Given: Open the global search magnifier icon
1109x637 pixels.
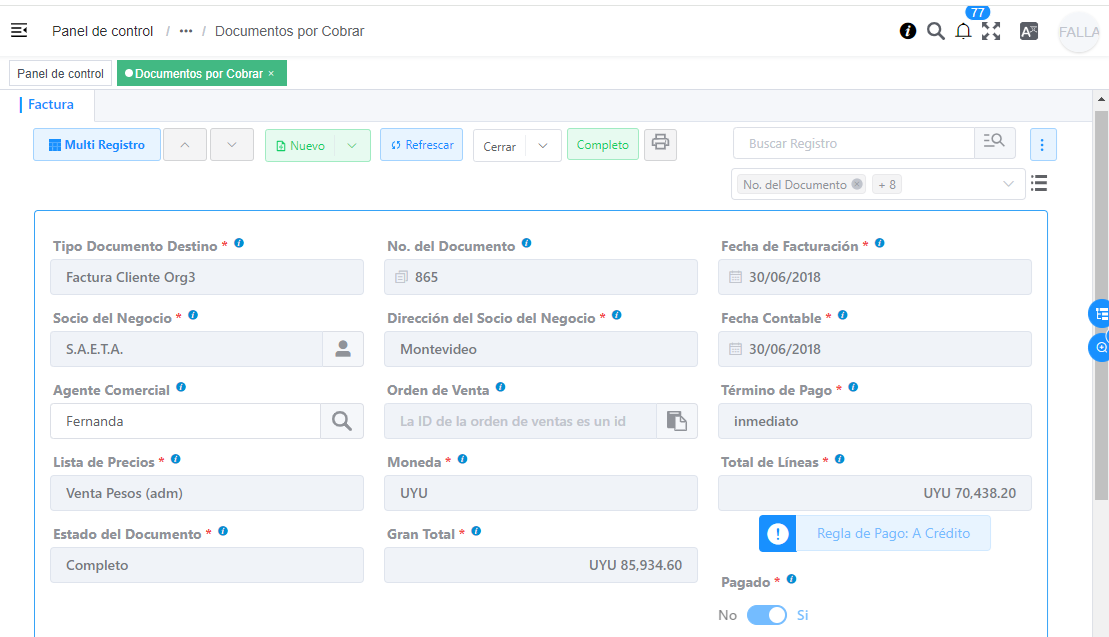Looking at the screenshot, I should click(935, 31).
